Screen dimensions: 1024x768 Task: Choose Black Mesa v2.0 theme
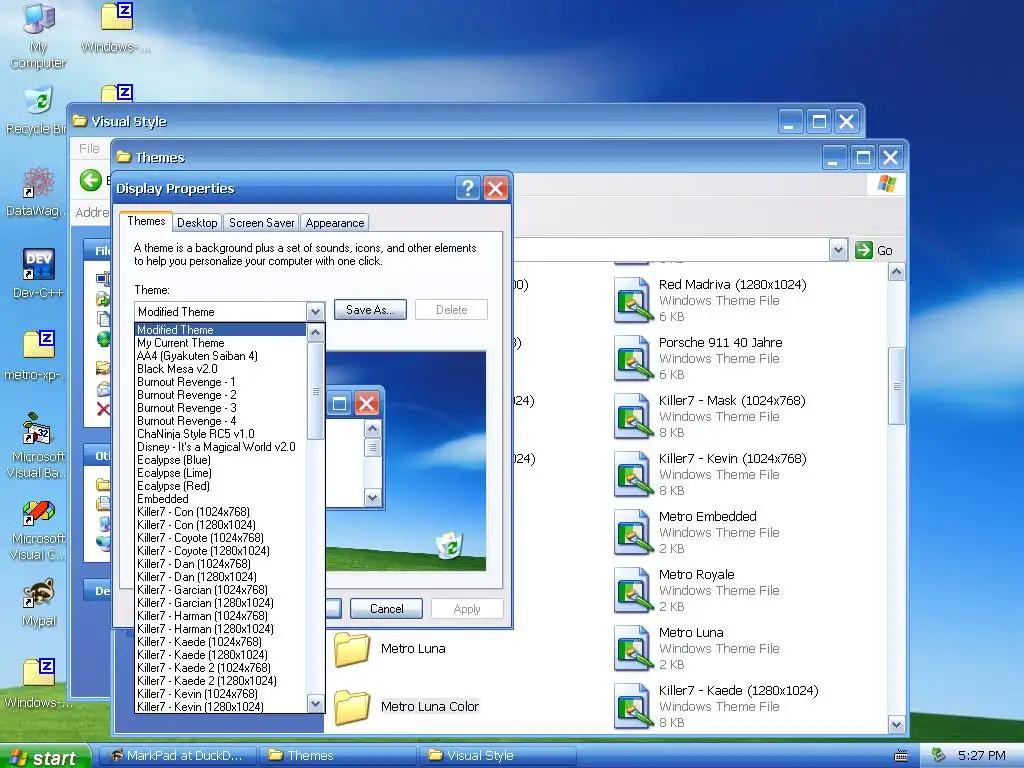pyautogui.click(x=221, y=369)
